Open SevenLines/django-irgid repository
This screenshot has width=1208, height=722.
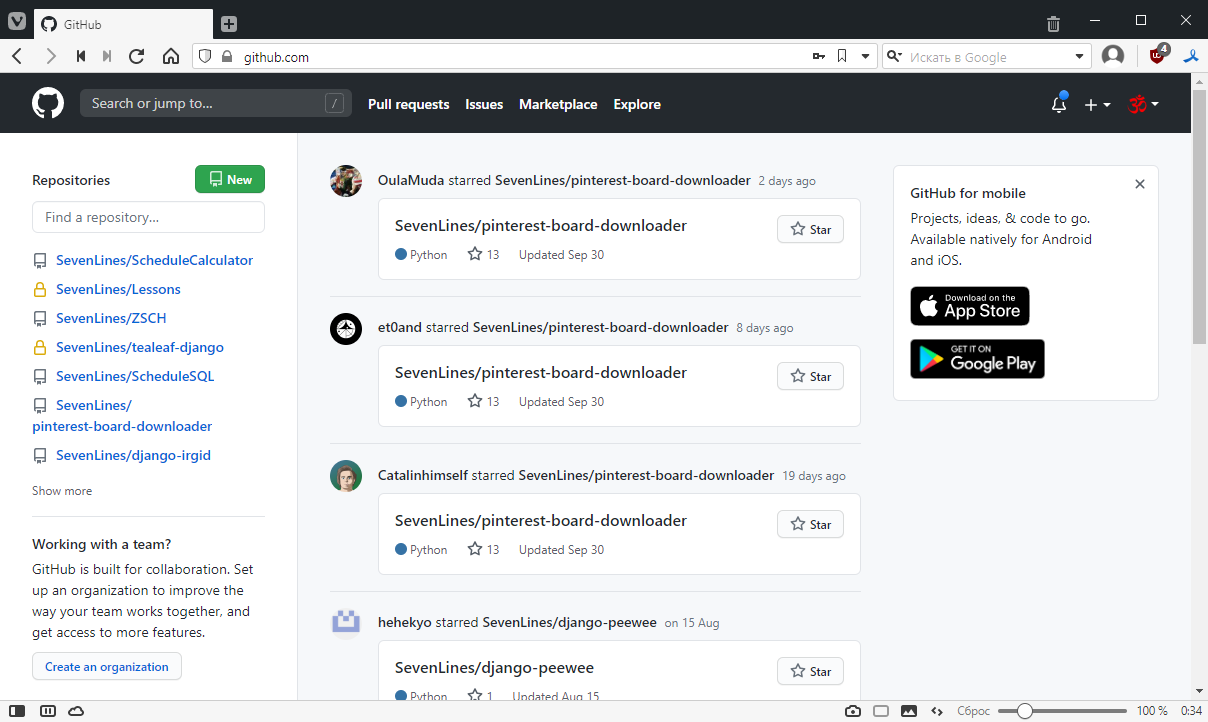click(133, 455)
